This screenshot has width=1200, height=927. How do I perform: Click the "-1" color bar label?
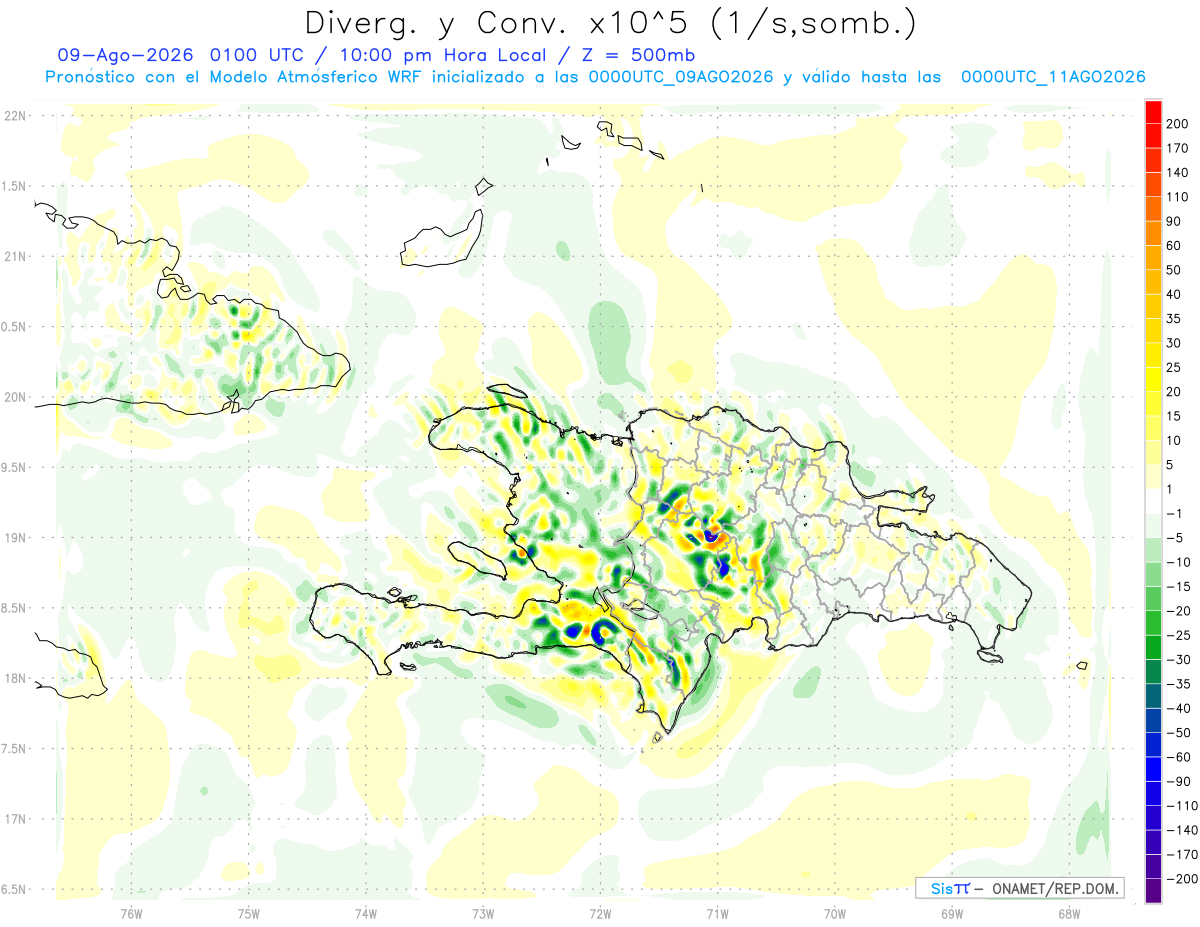[x=1174, y=513]
